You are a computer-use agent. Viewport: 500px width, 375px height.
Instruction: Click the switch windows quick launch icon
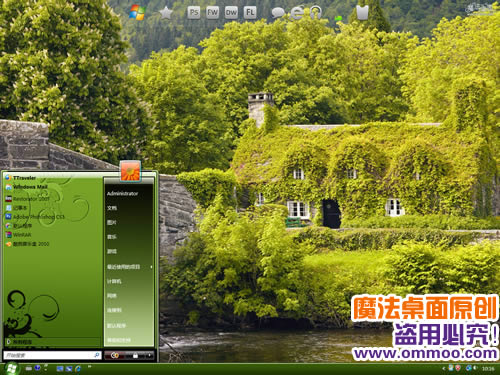point(69,369)
